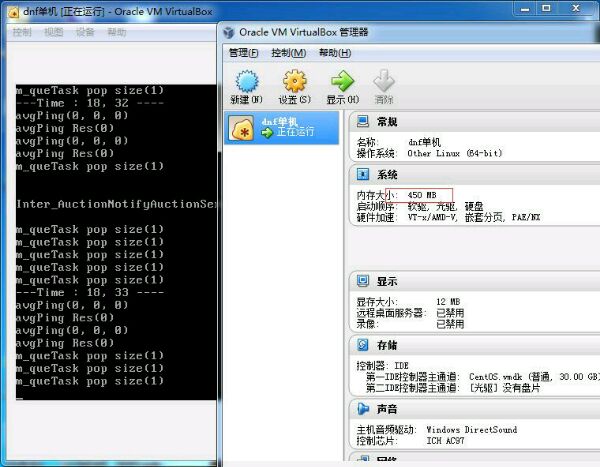Click the 常规 section heading
This screenshot has height=467, width=600.
click(x=387, y=122)
